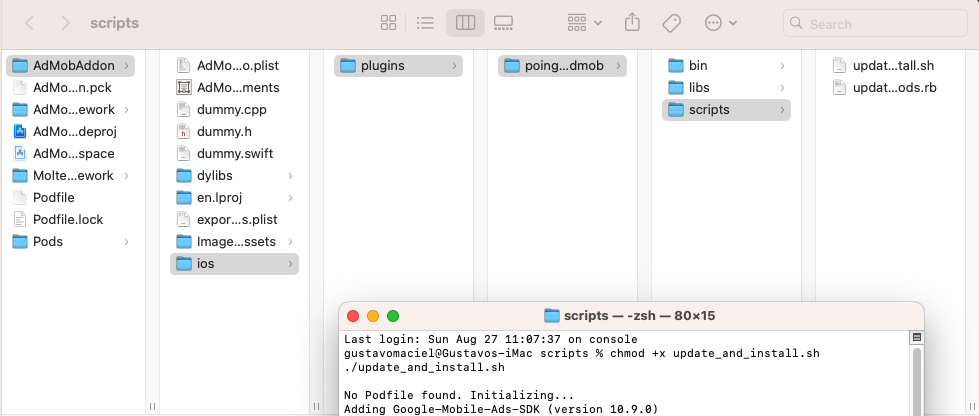
Task: Expand the en.lproj folder chevron
Action: (x=290, y=198)
